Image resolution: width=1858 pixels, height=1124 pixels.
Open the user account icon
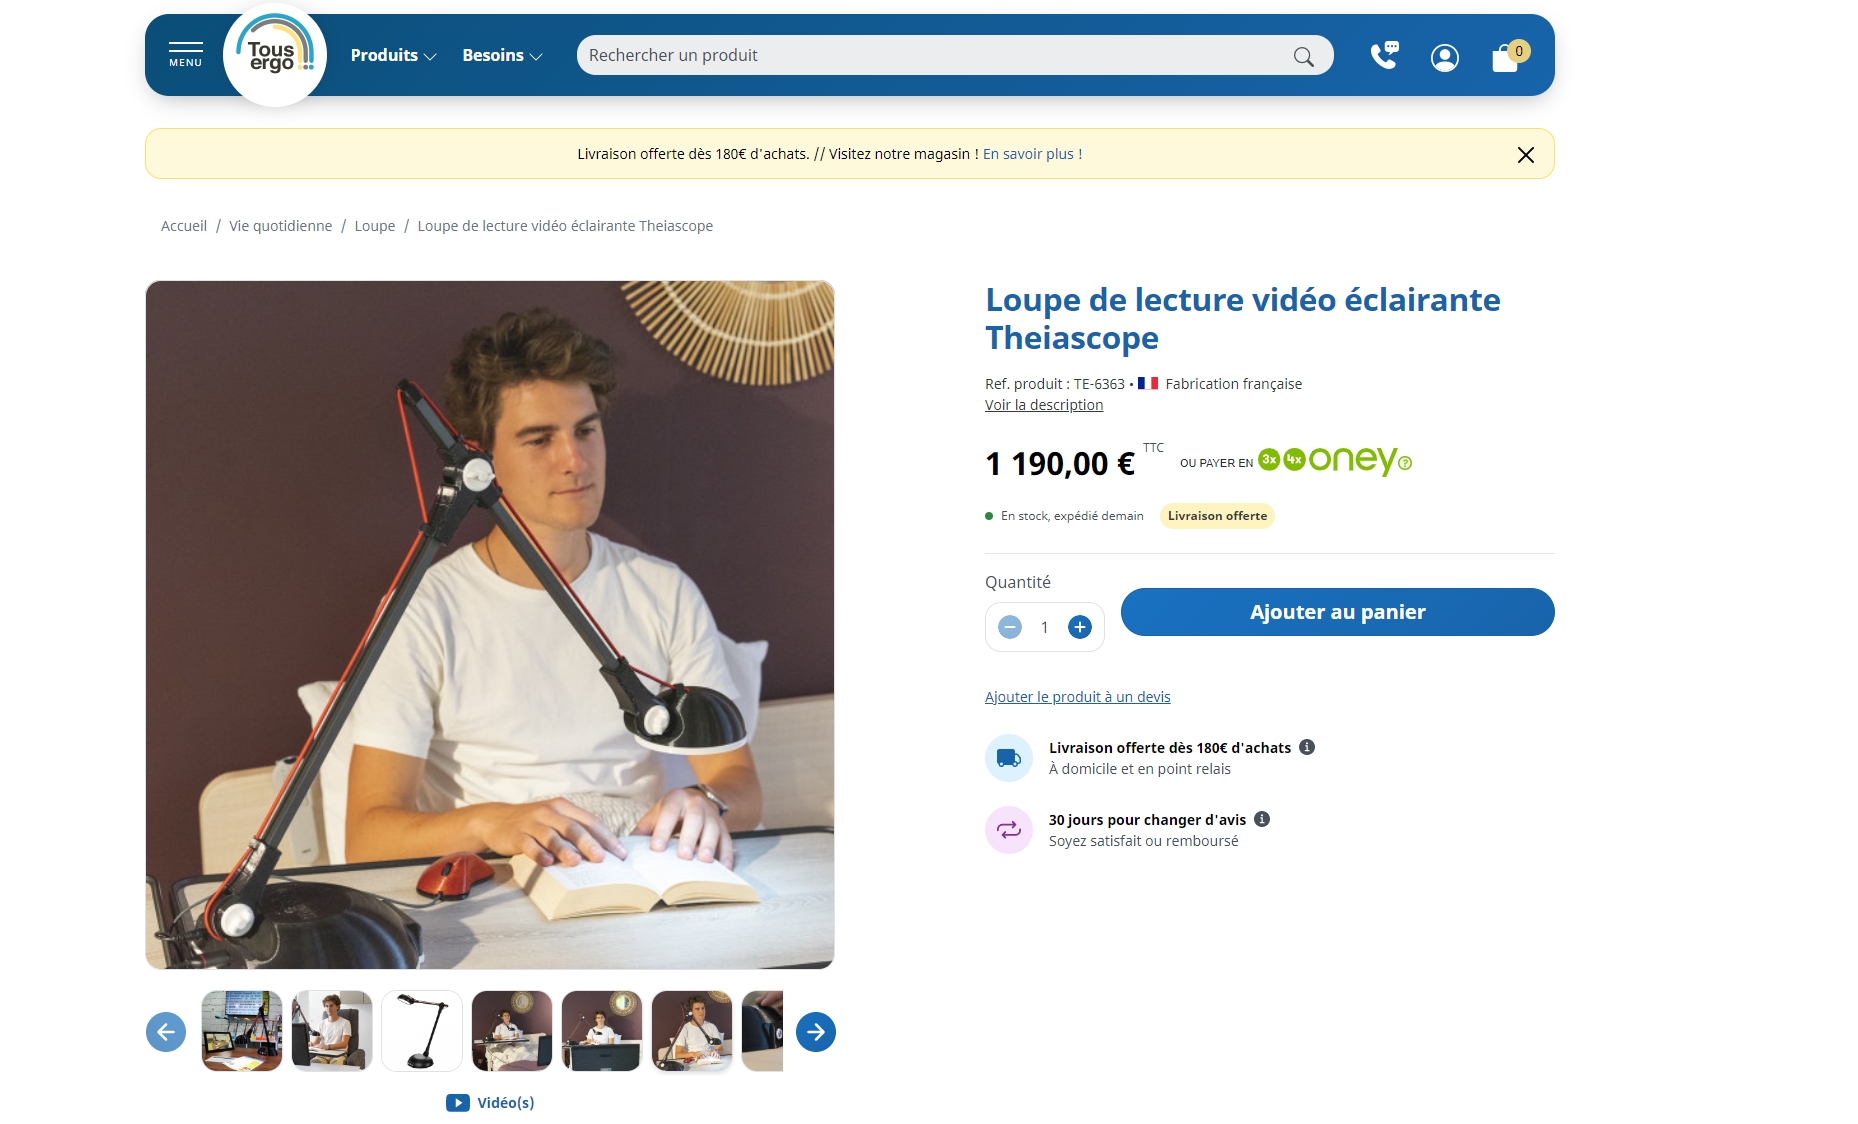[x=1444, y=57]
